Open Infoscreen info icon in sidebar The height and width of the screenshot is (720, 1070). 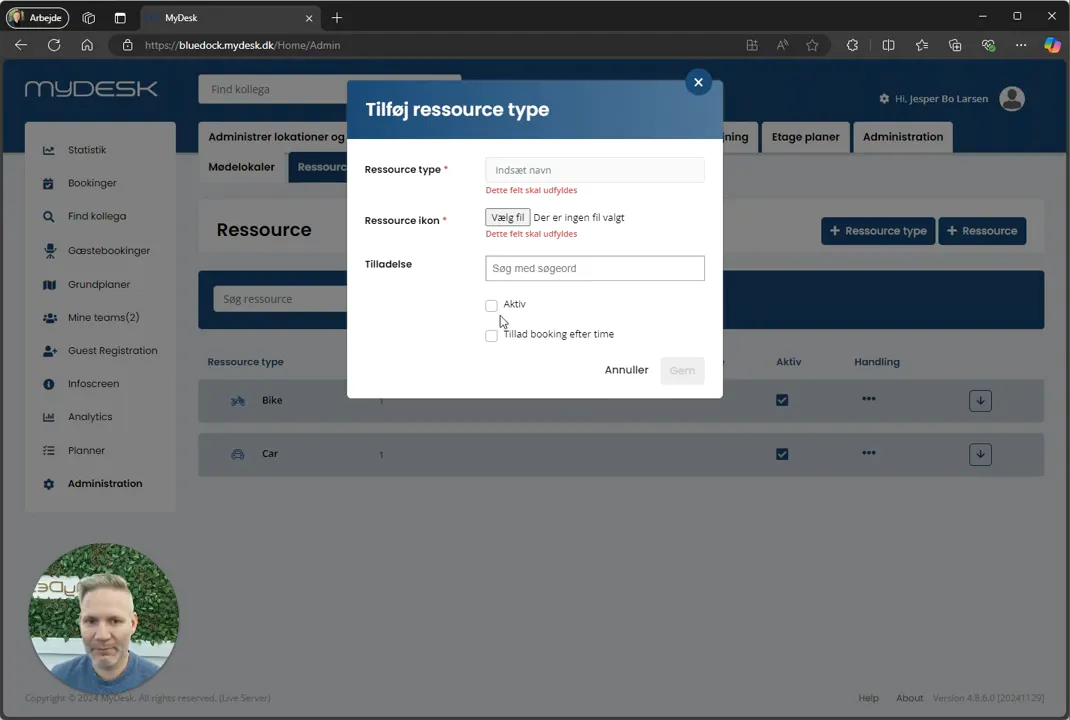coord(48,384)
